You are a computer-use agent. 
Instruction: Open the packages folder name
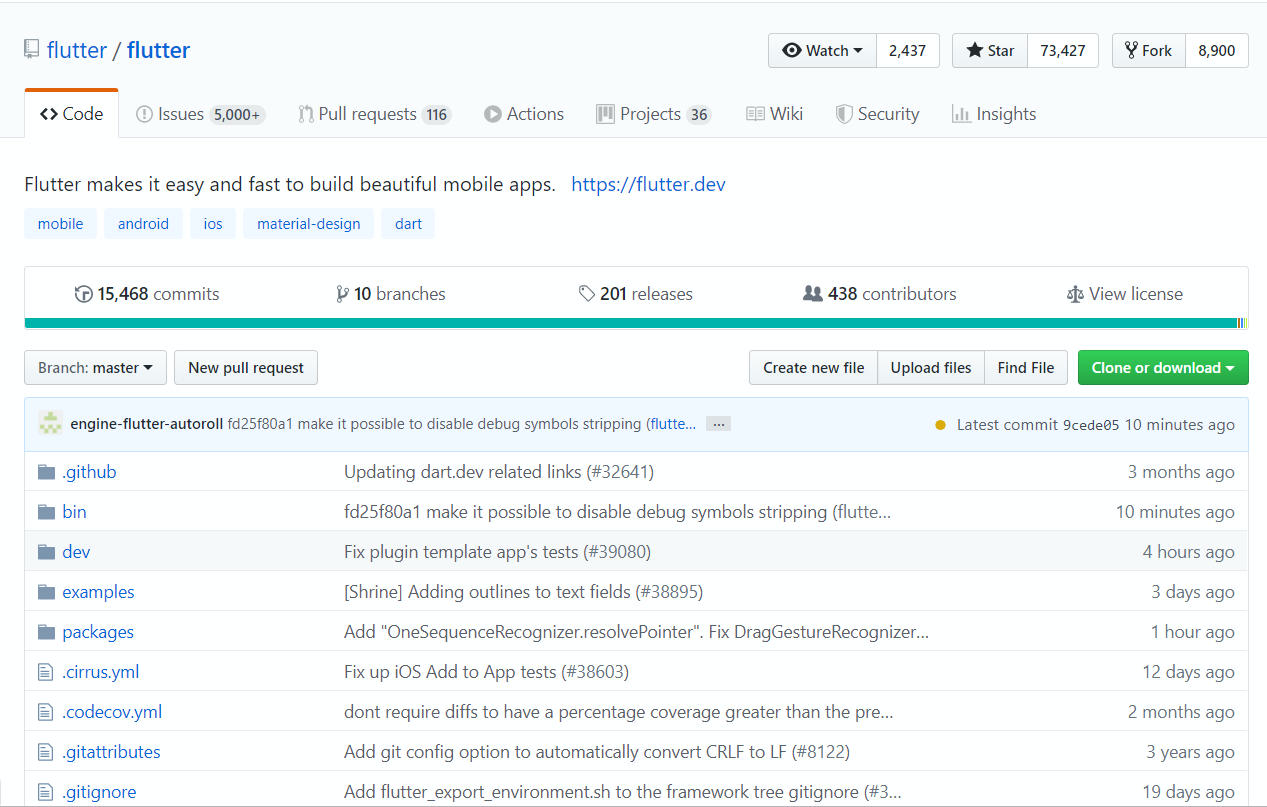click(98, 632)
